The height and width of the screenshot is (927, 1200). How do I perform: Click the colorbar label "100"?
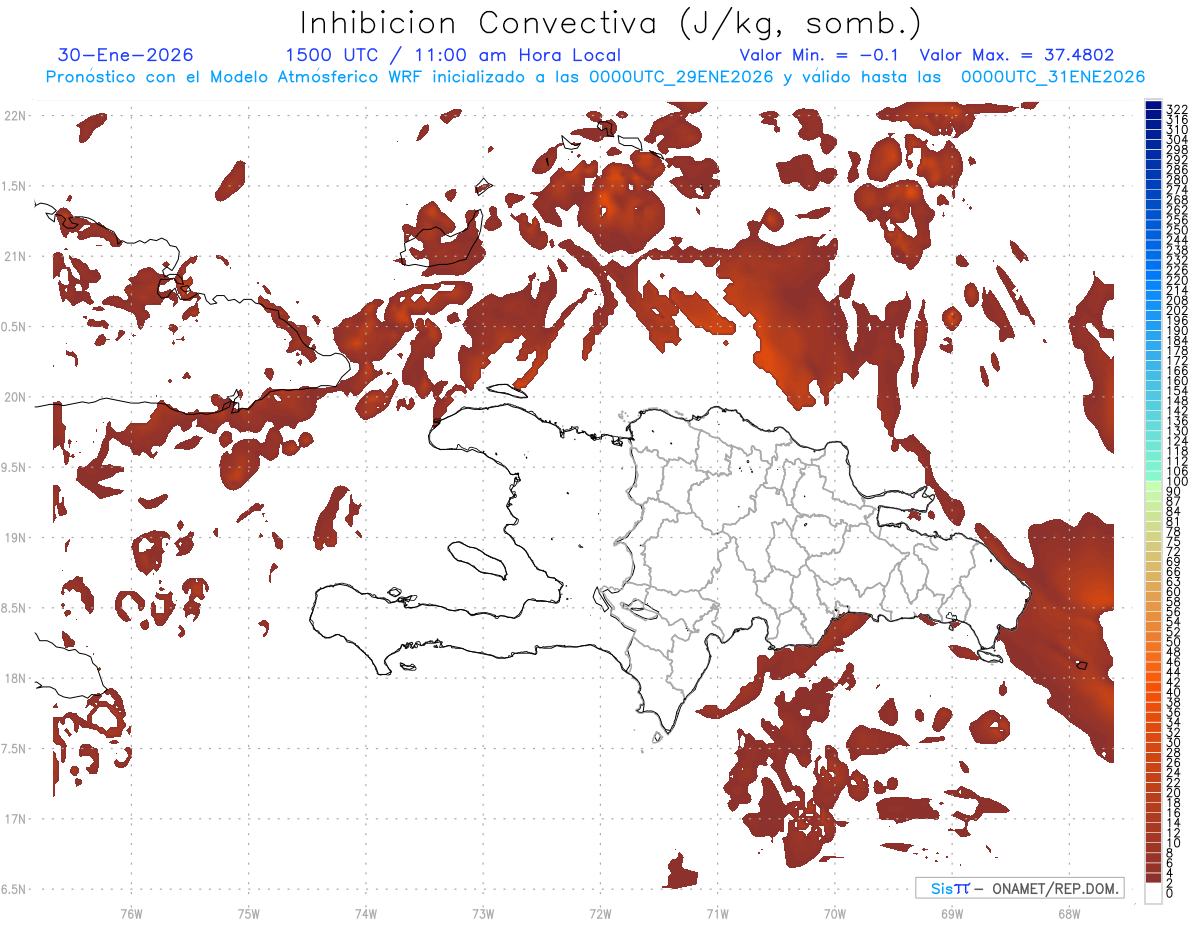pyautogui.click(x=1177, y=482)
